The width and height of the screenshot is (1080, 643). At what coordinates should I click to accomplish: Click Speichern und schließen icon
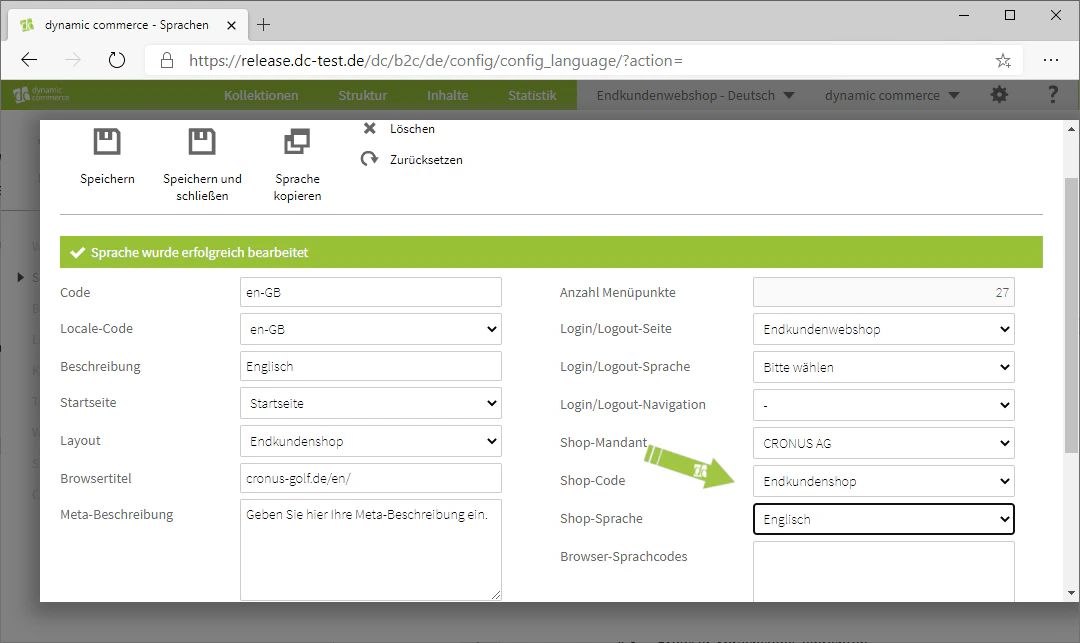(202, 142)
